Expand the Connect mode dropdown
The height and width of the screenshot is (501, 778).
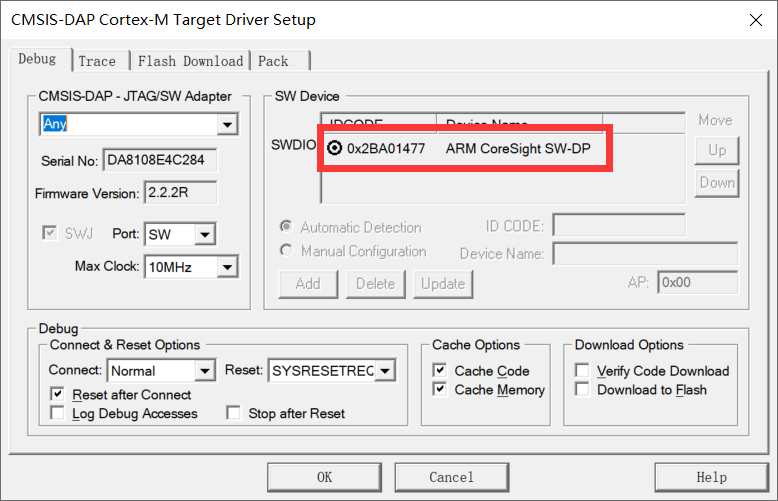click(205, 371)
